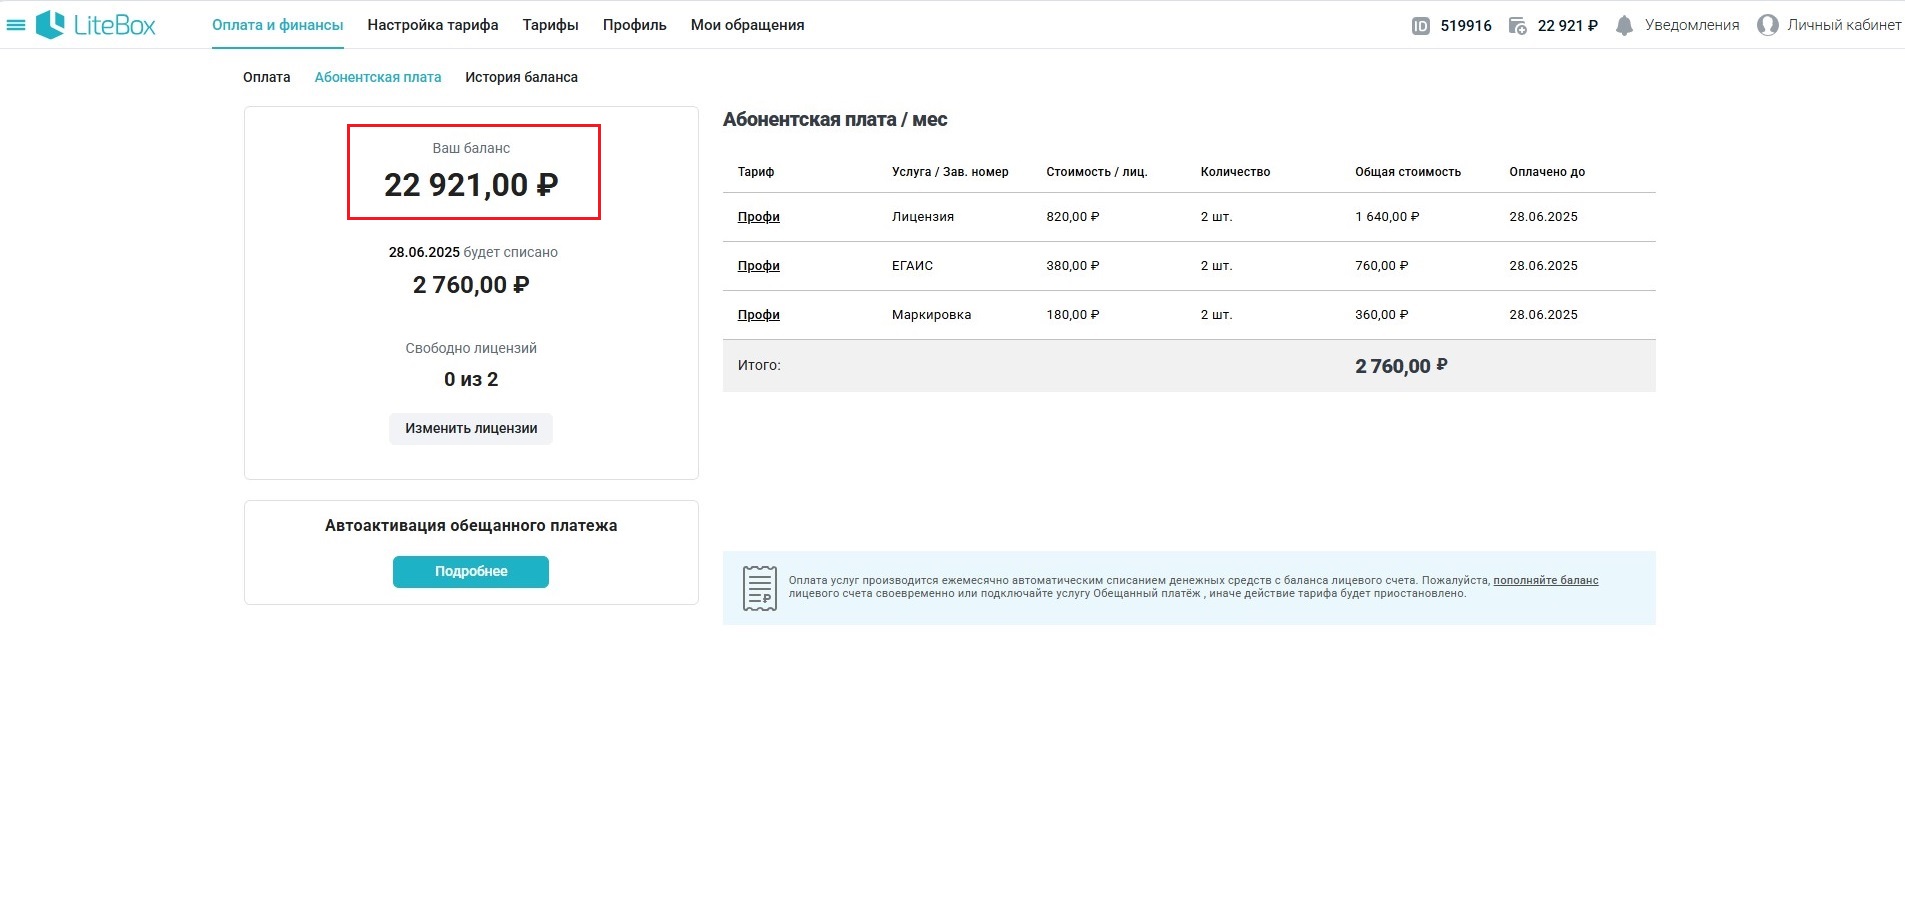This screenshot has height=899, width=1905.
Task: Click the Итого total 2 760,00 ₽
Action: click(1401, 366)
